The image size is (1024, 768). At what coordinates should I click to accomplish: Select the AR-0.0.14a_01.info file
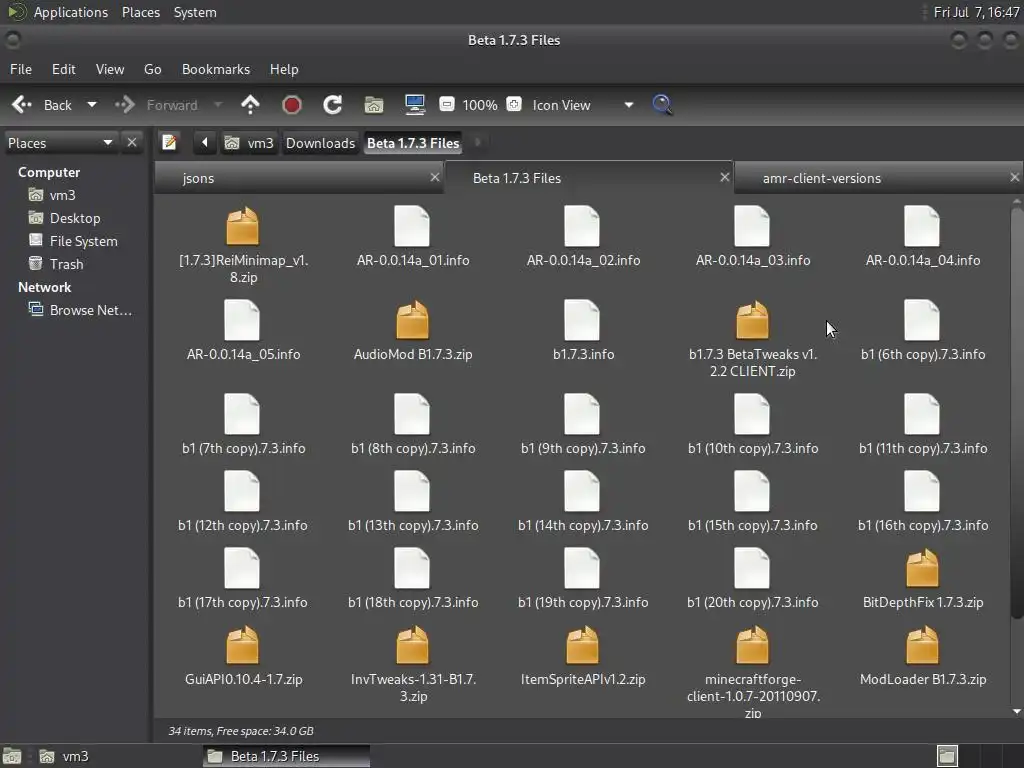point(412,226)
